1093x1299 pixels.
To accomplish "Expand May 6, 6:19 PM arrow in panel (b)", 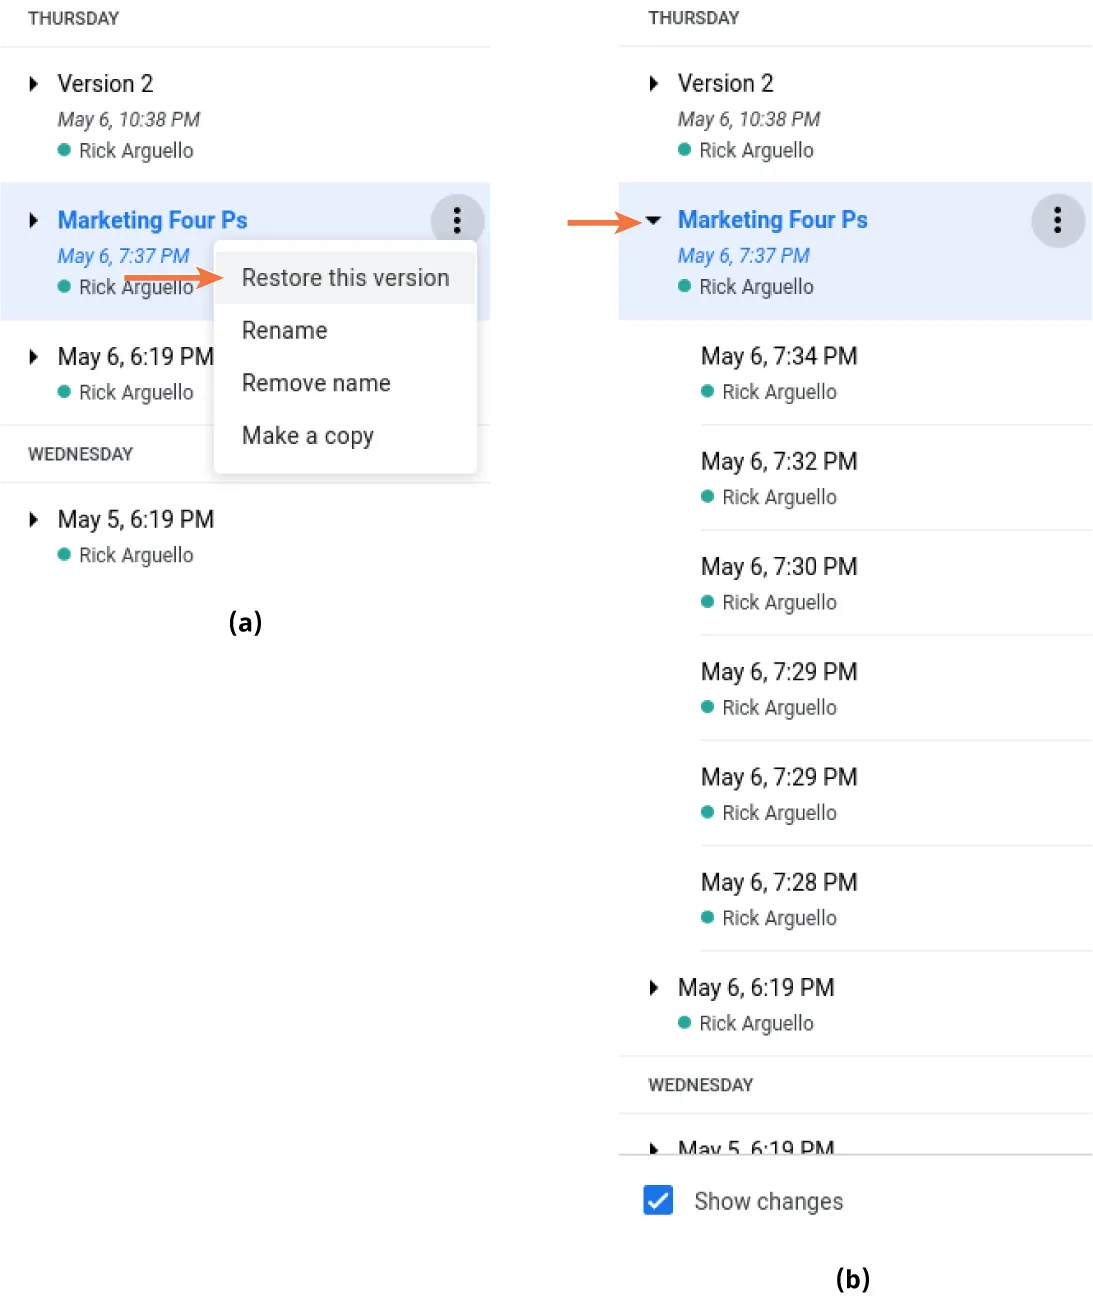I will [654, 988].
